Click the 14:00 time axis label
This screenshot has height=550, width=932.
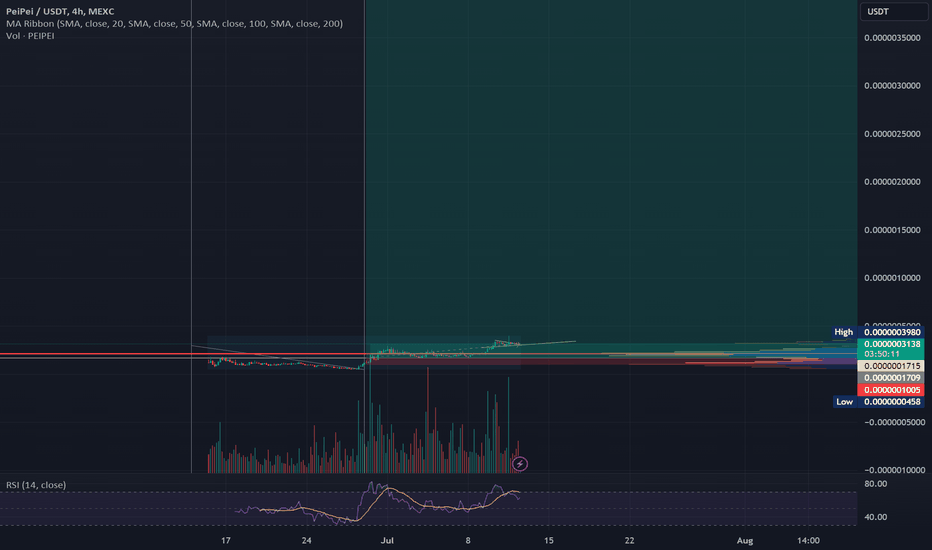coord(808,540)
